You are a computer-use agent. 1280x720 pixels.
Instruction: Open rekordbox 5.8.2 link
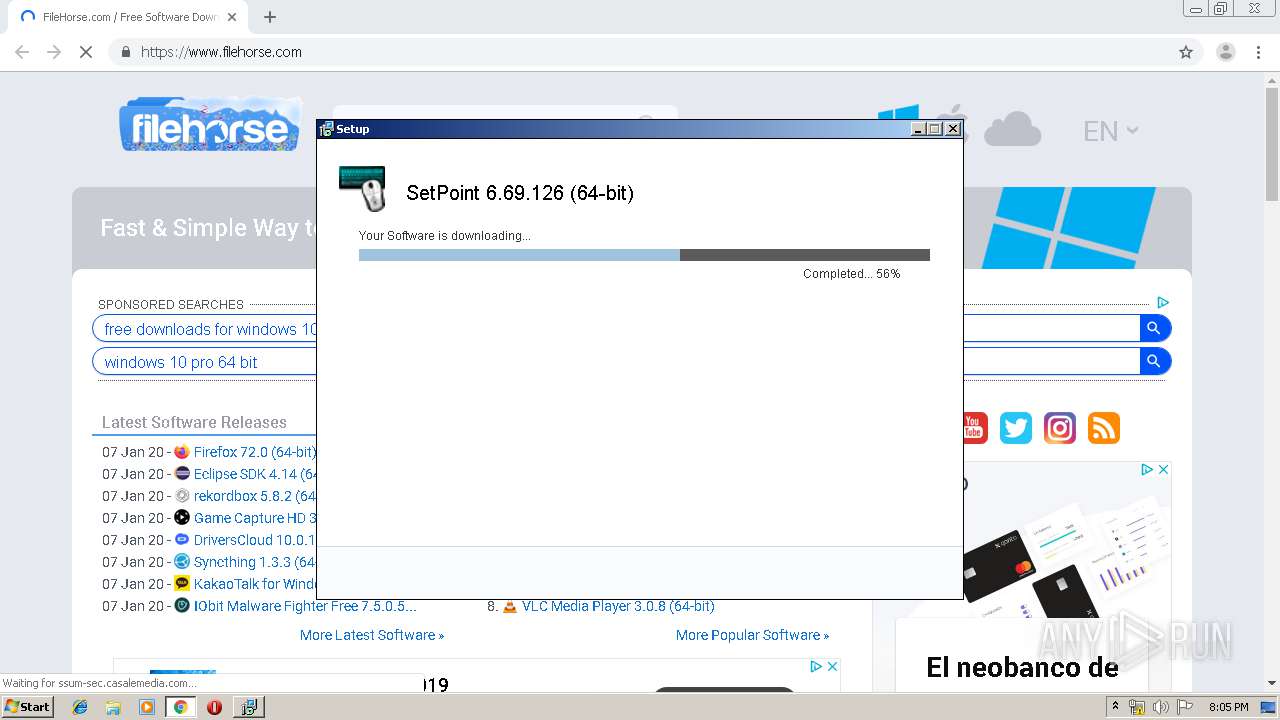point(255,496)
